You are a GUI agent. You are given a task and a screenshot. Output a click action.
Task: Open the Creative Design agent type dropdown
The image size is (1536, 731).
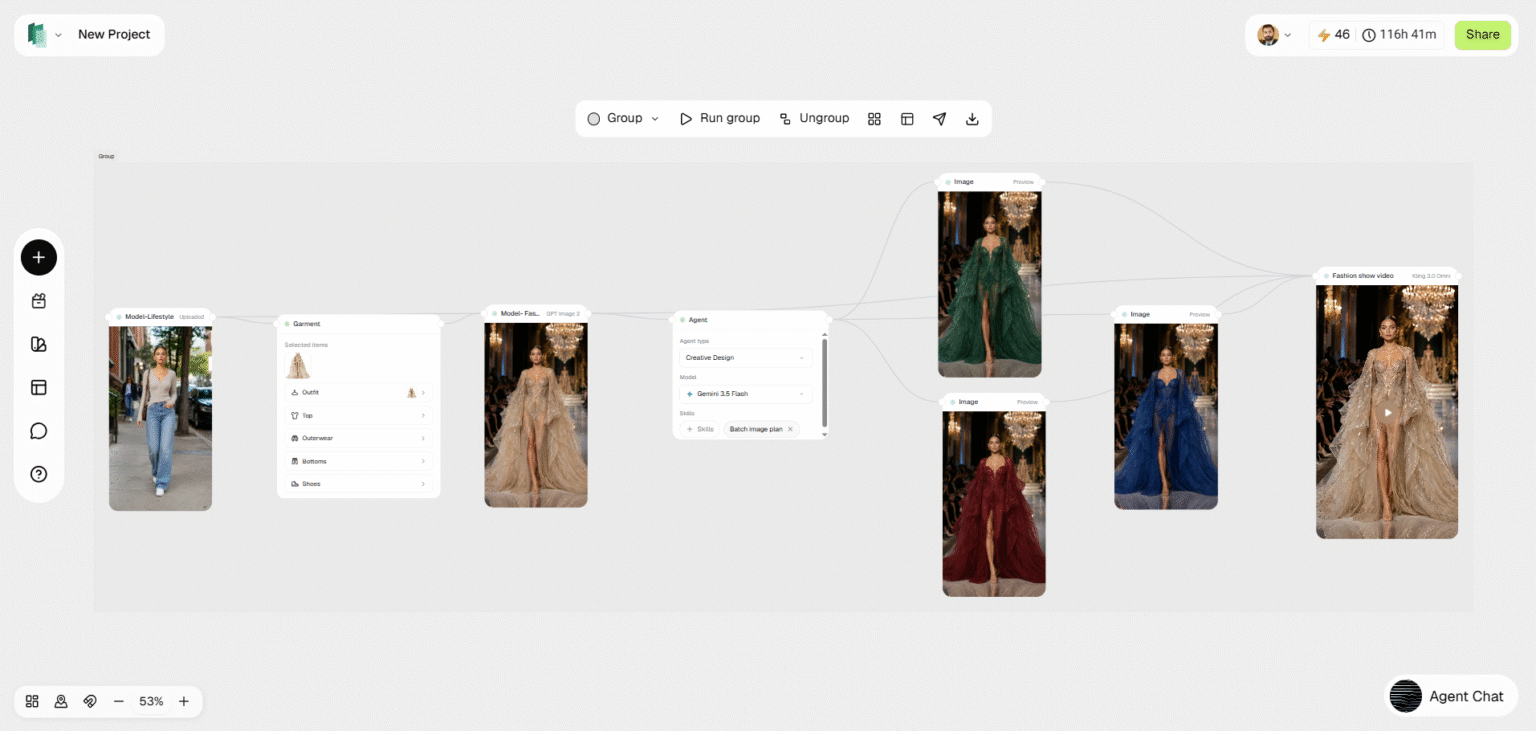[x=745, y=357]
